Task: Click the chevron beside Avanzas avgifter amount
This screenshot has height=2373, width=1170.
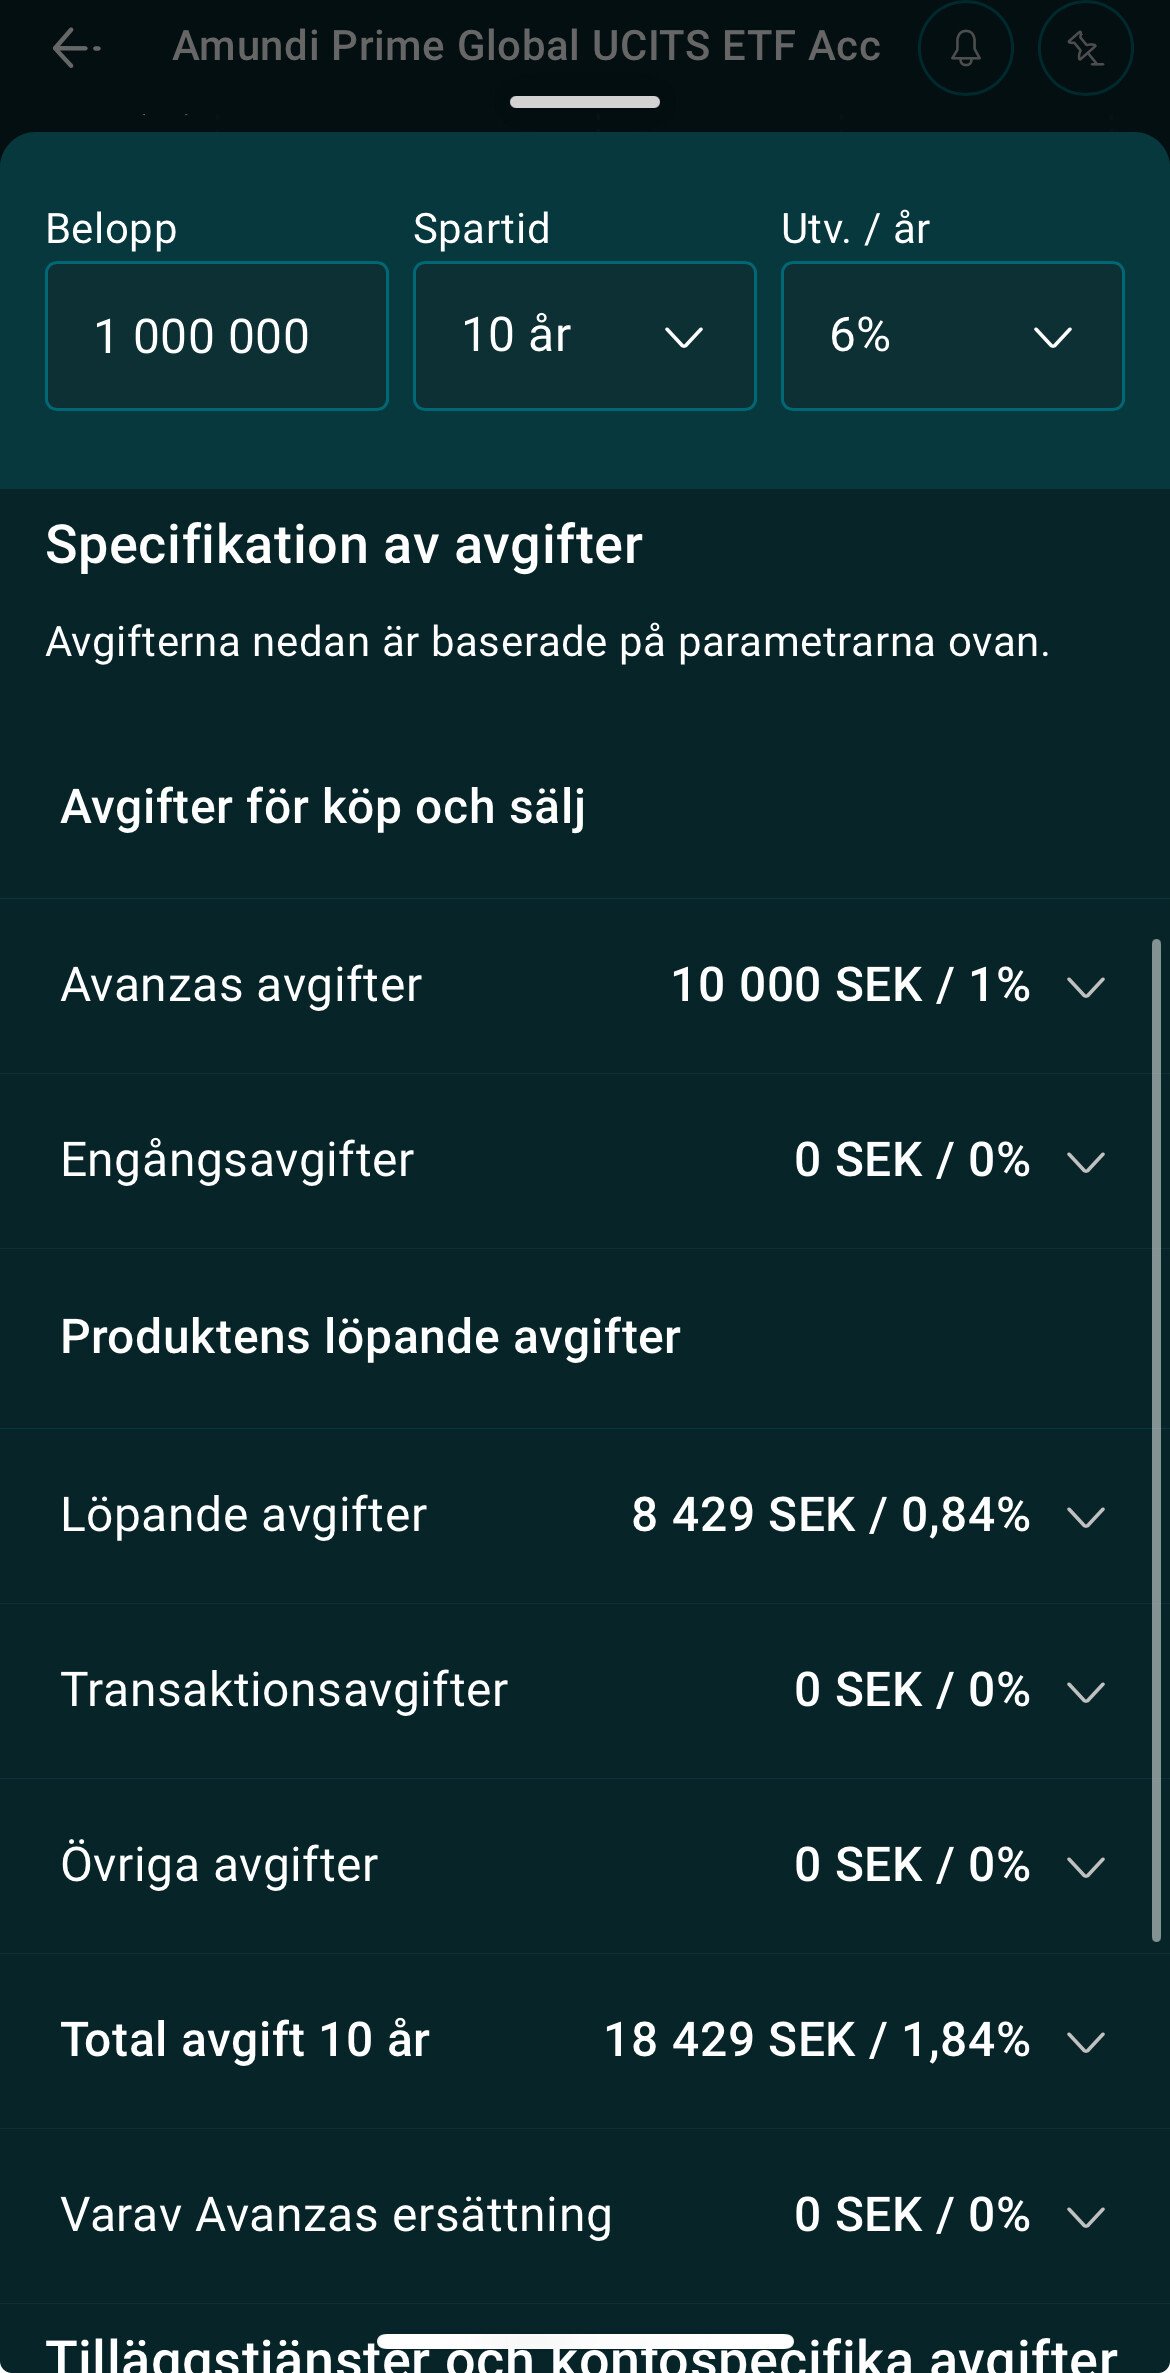Action: [x=1085, y=987]
